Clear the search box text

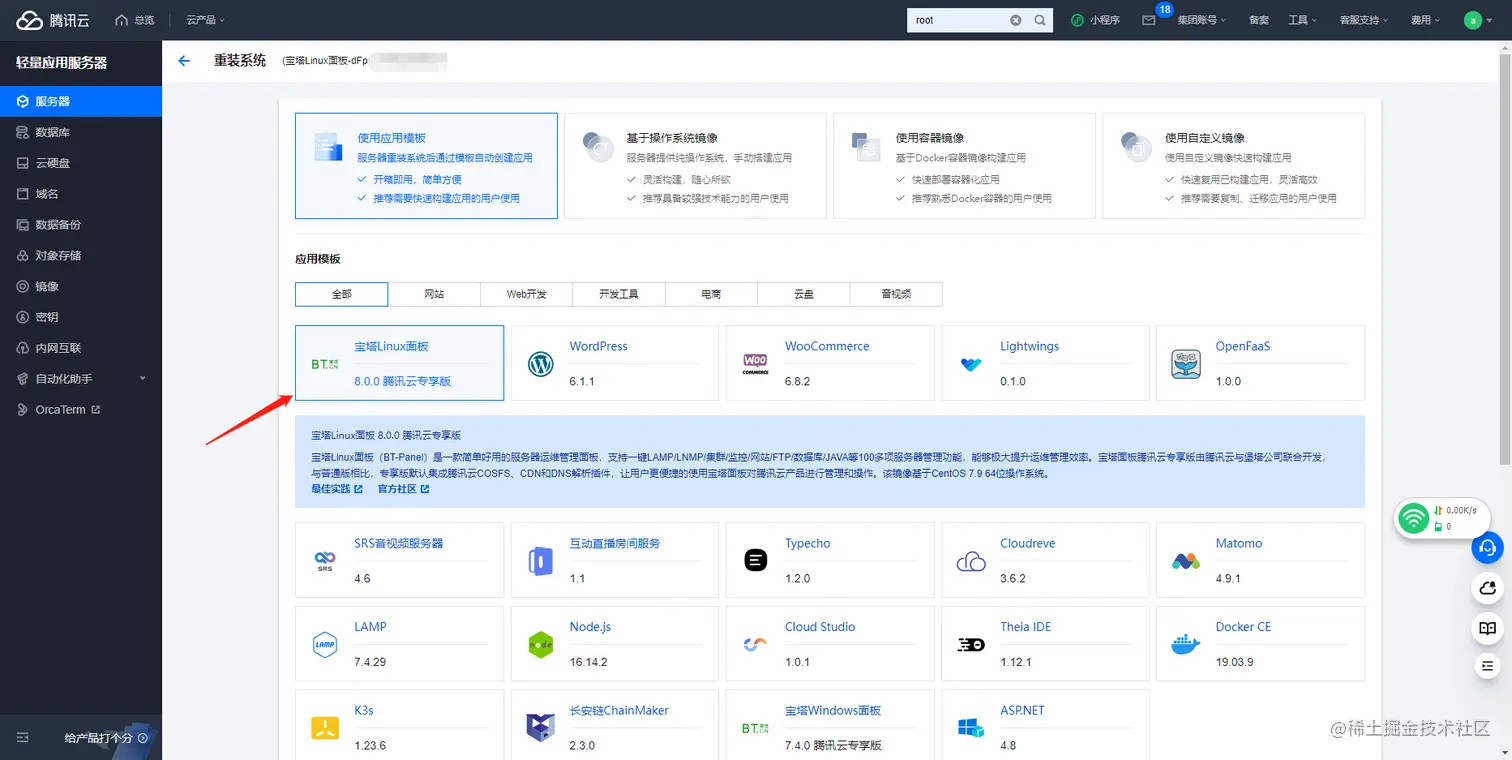click(1016, 20)
